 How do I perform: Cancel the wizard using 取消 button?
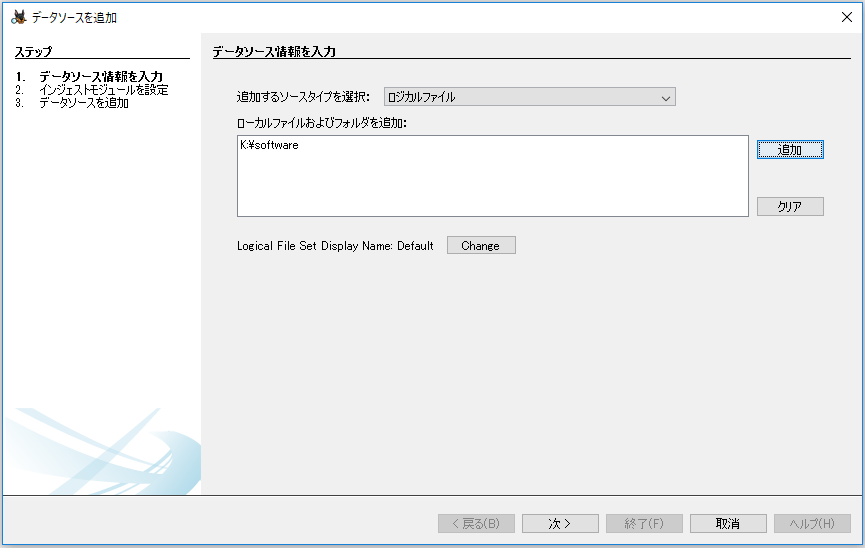[x=728, y=523]
